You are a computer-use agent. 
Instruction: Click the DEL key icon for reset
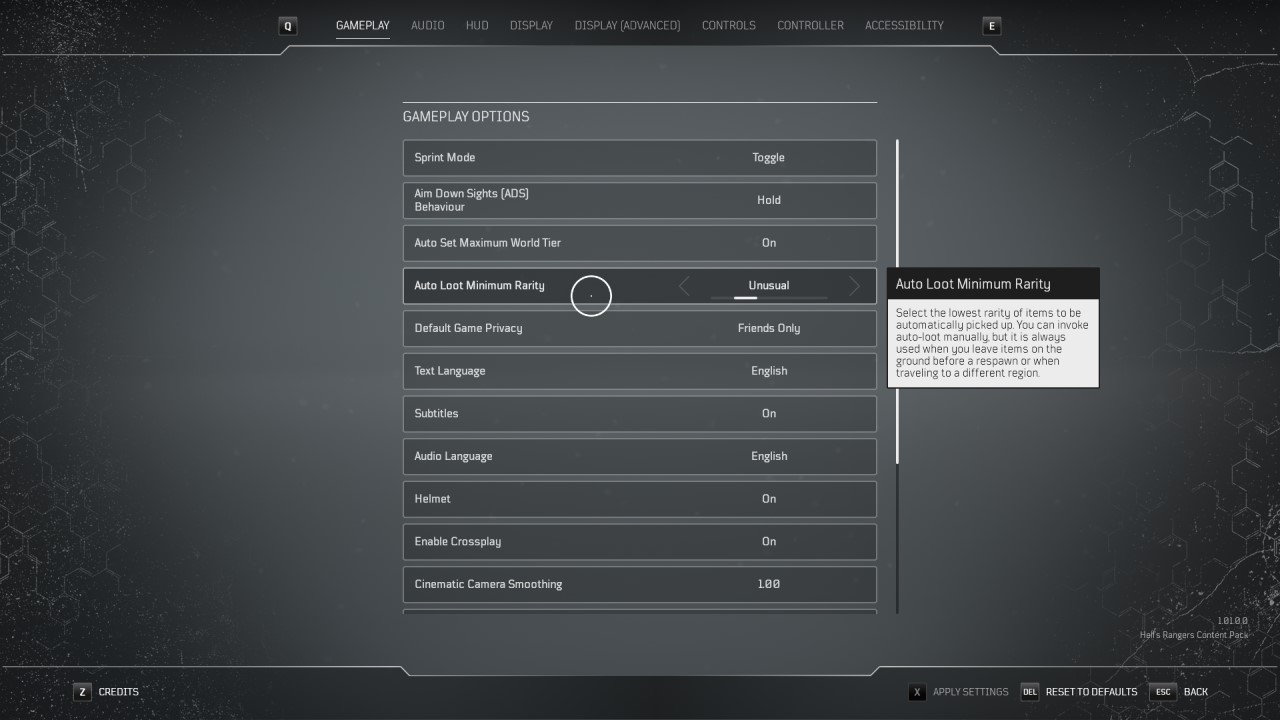click(x=1029, y=692)
